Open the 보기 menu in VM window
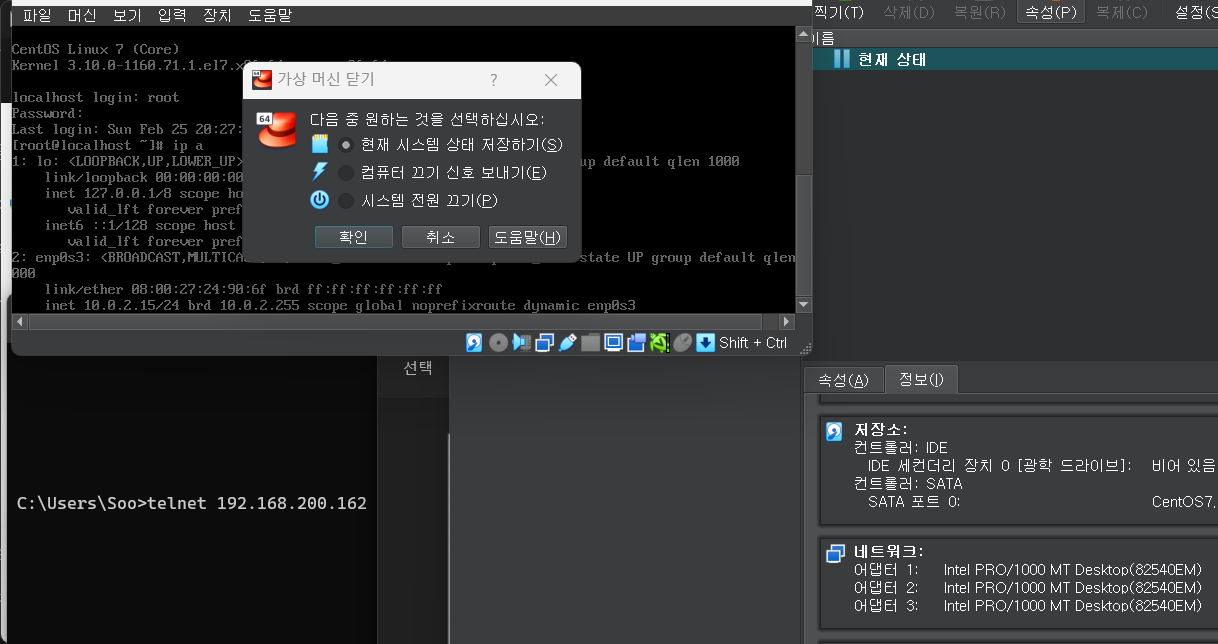This screenshot has width=1218, height=644. (127, 15)
